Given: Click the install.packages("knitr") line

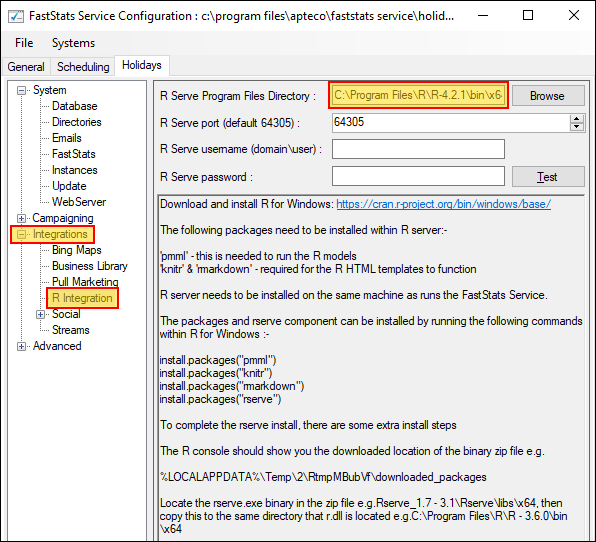Looking at the screenshot, I should click(216, 373).
